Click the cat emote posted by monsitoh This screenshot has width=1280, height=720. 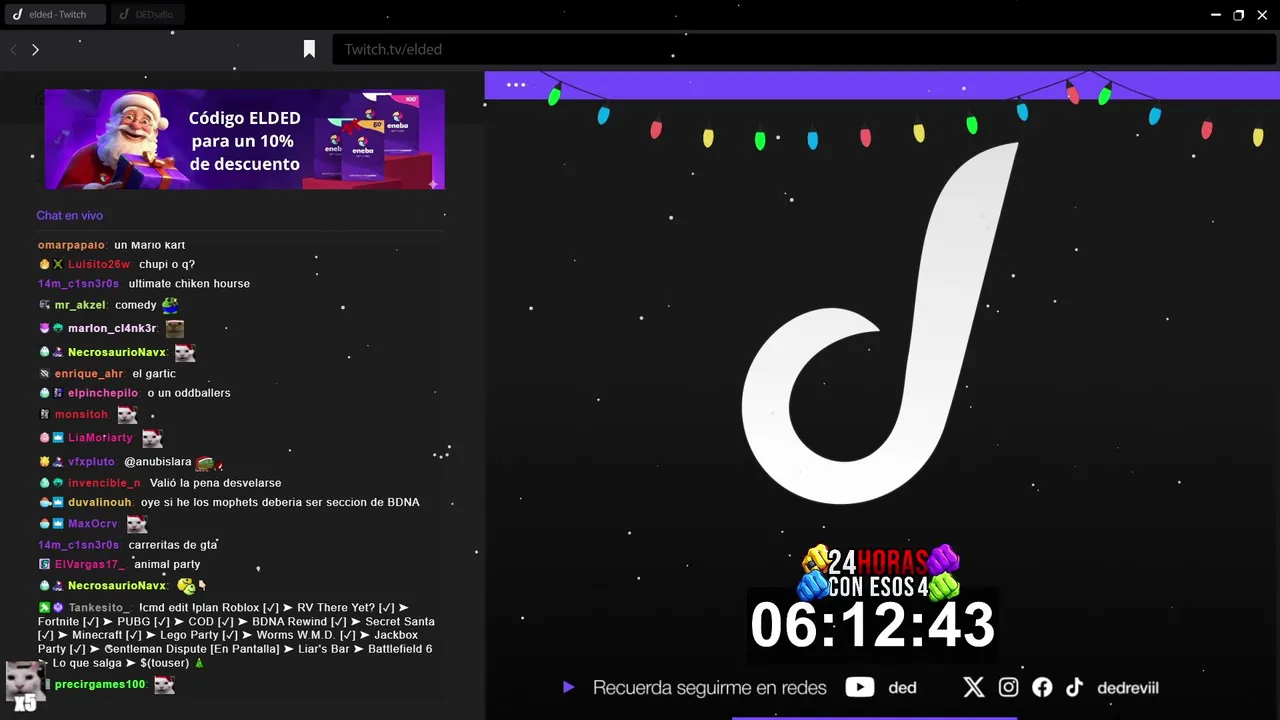127,414
